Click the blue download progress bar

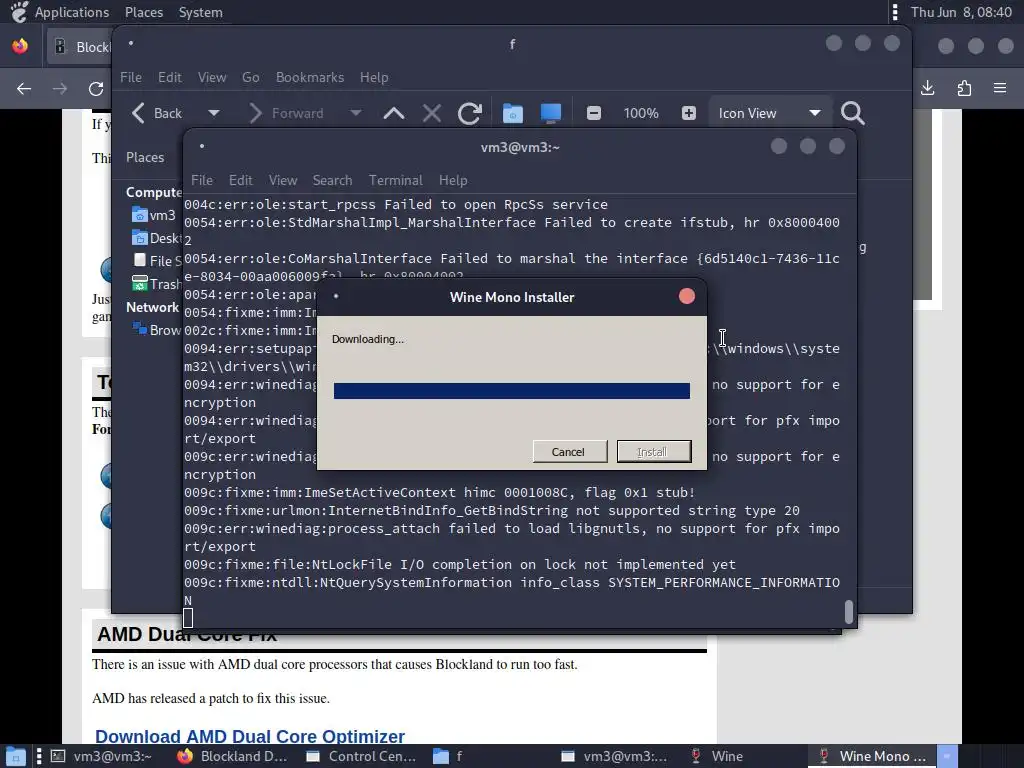tap(511, 391)
